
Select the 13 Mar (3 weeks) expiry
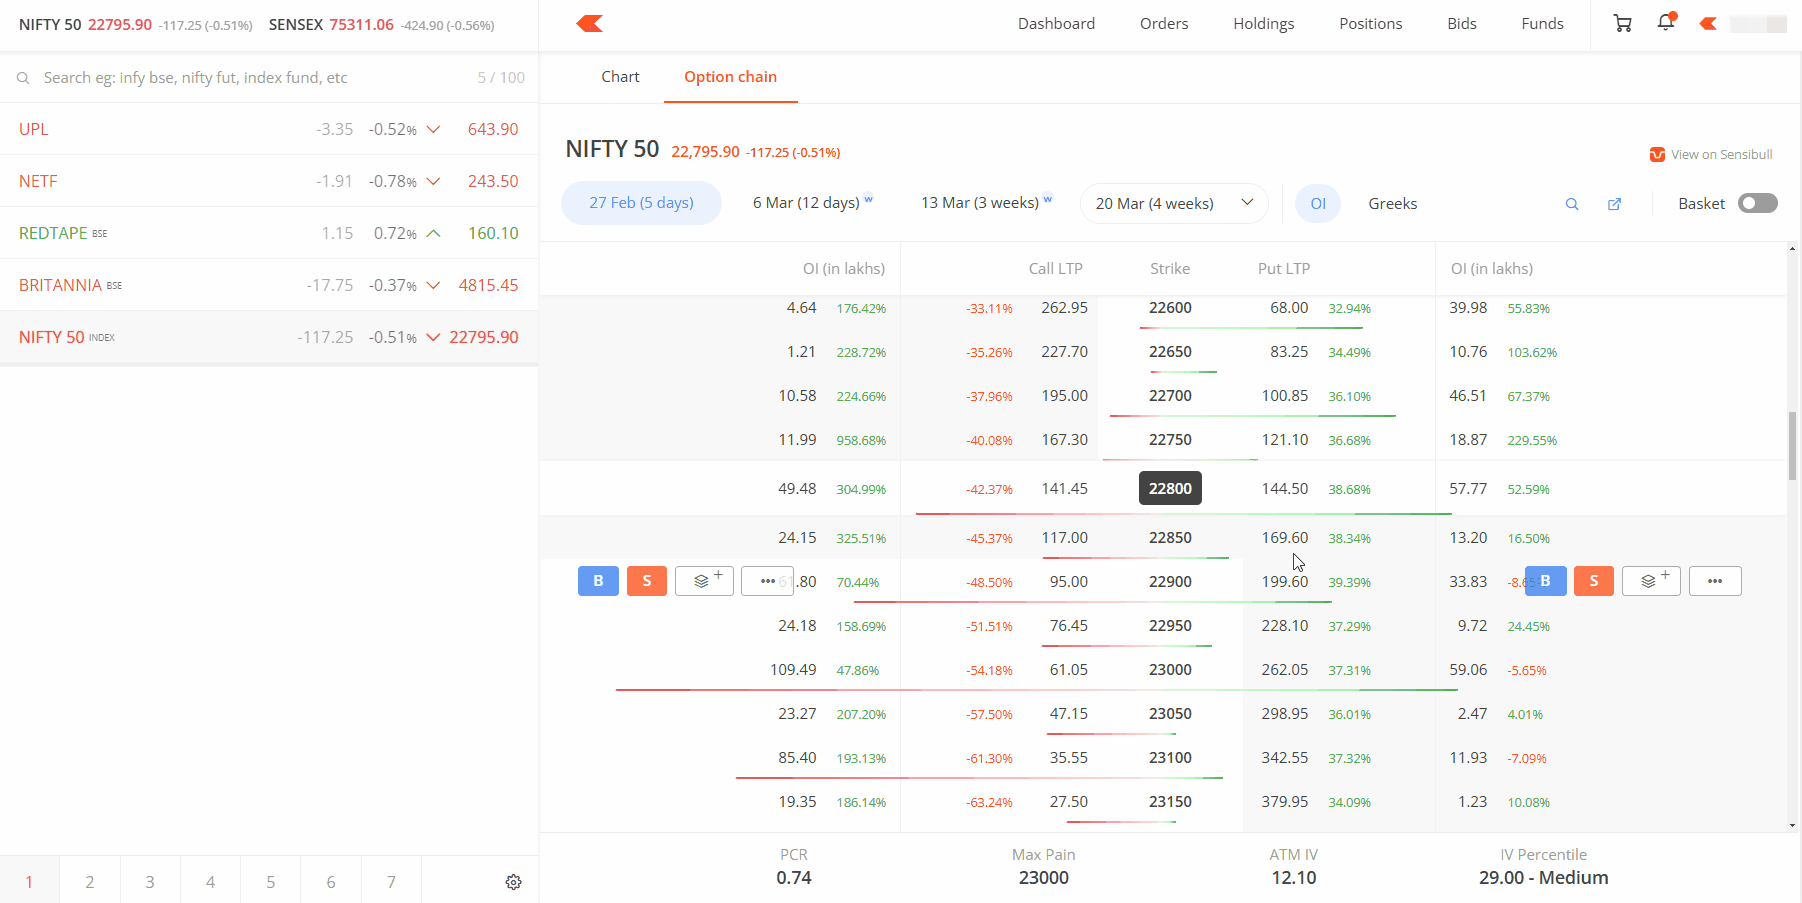coord(986,203)
